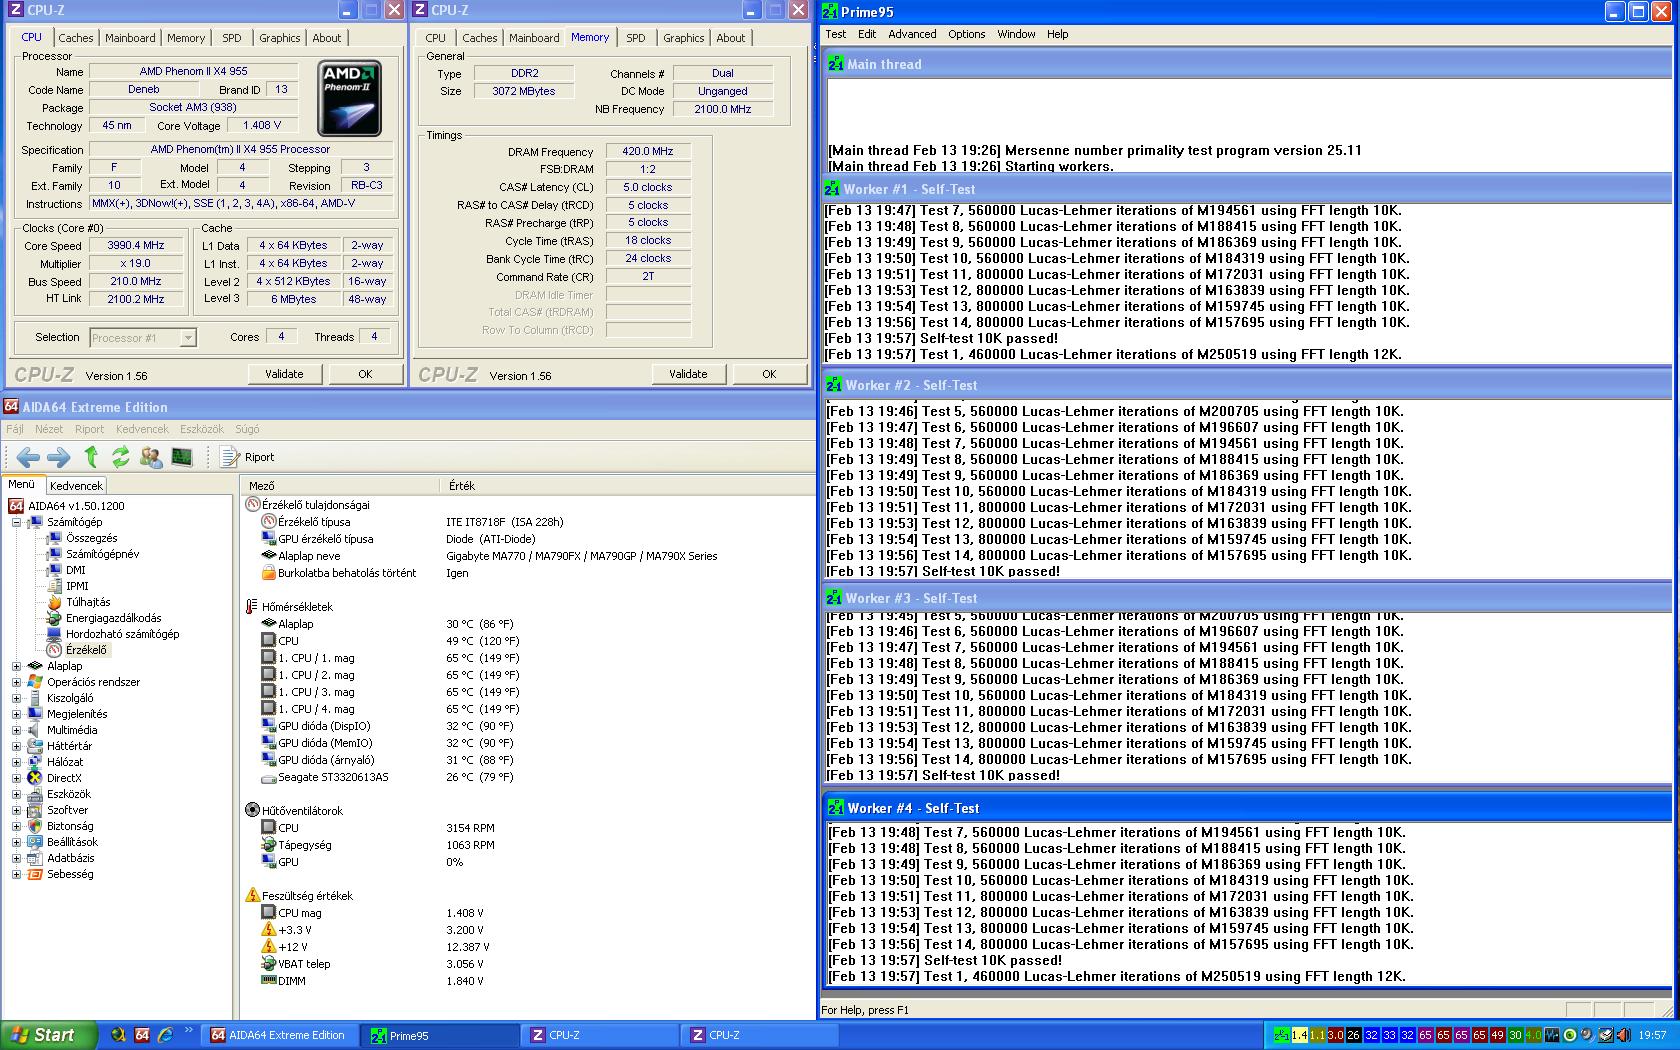Open the Eszközök menu in AIDA64
The width and height of the screenshot is (1680, 1050).
(x=202, y=429)
